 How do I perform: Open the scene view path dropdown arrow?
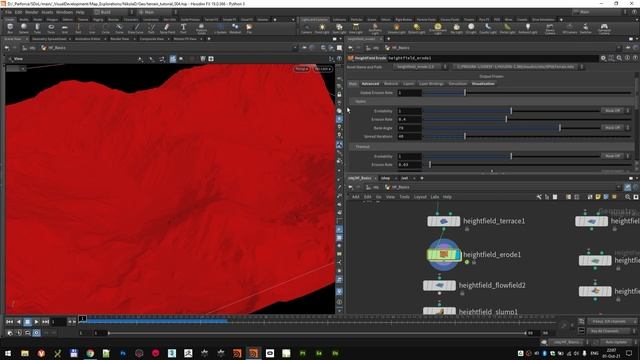coord(295,48)
